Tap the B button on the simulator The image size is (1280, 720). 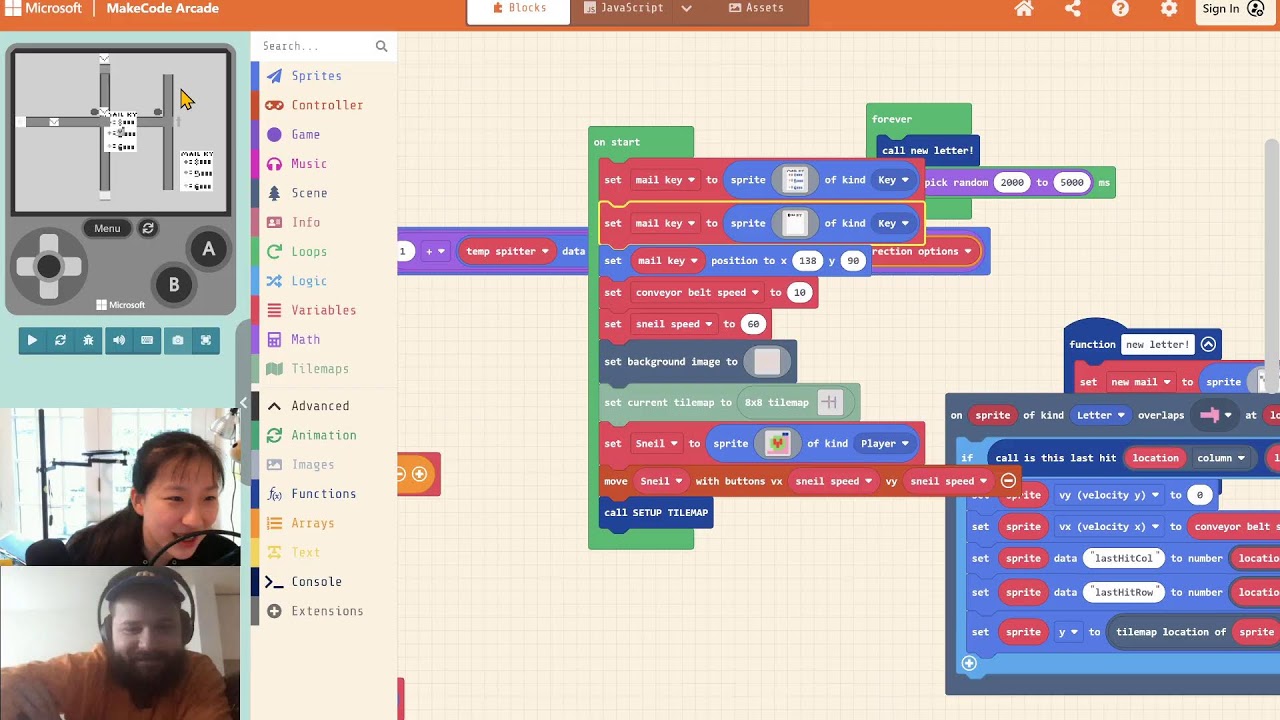click(173, 285)
